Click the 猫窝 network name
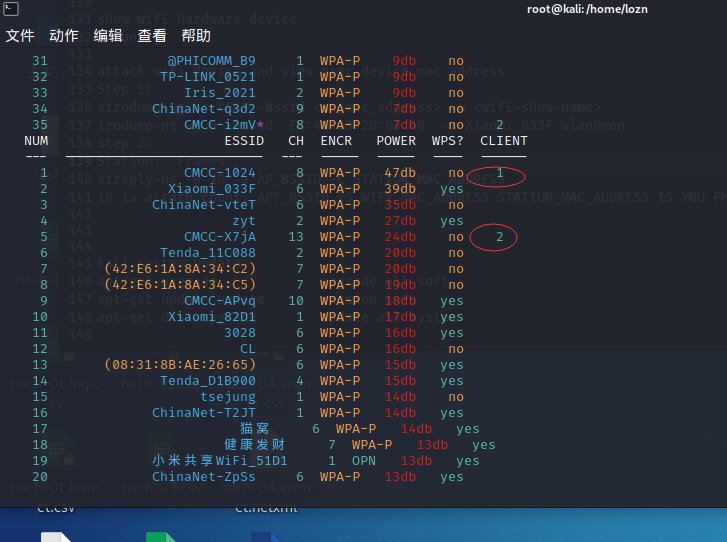Screen dimensions: 727x542 click(255, 429)
